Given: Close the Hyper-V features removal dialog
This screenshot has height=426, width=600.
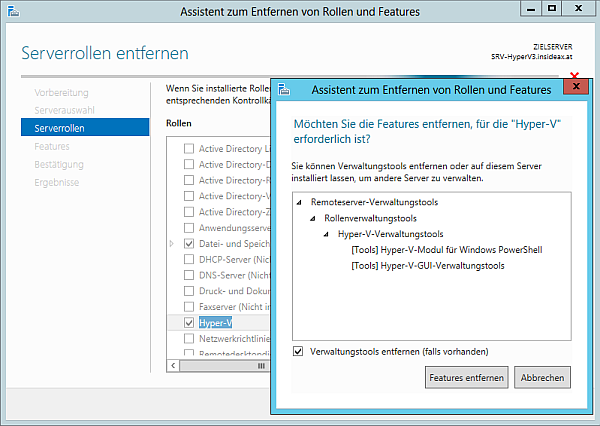Looking at the screenshot, I should 573,88.
